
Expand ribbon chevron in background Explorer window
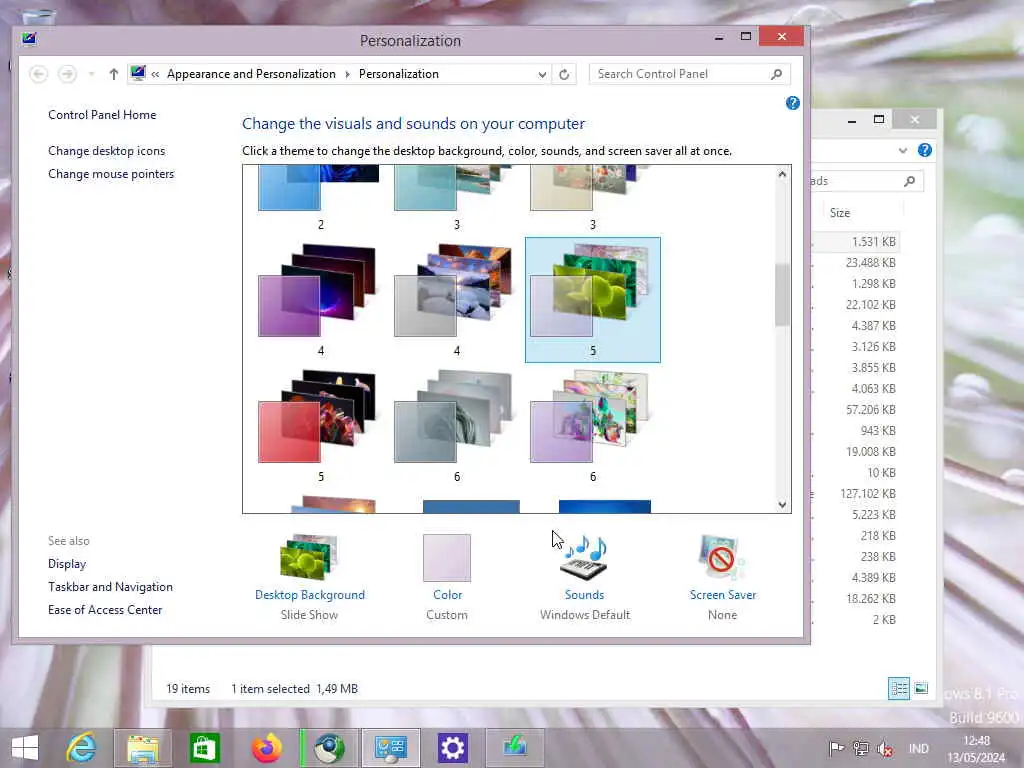pos(903,150)
